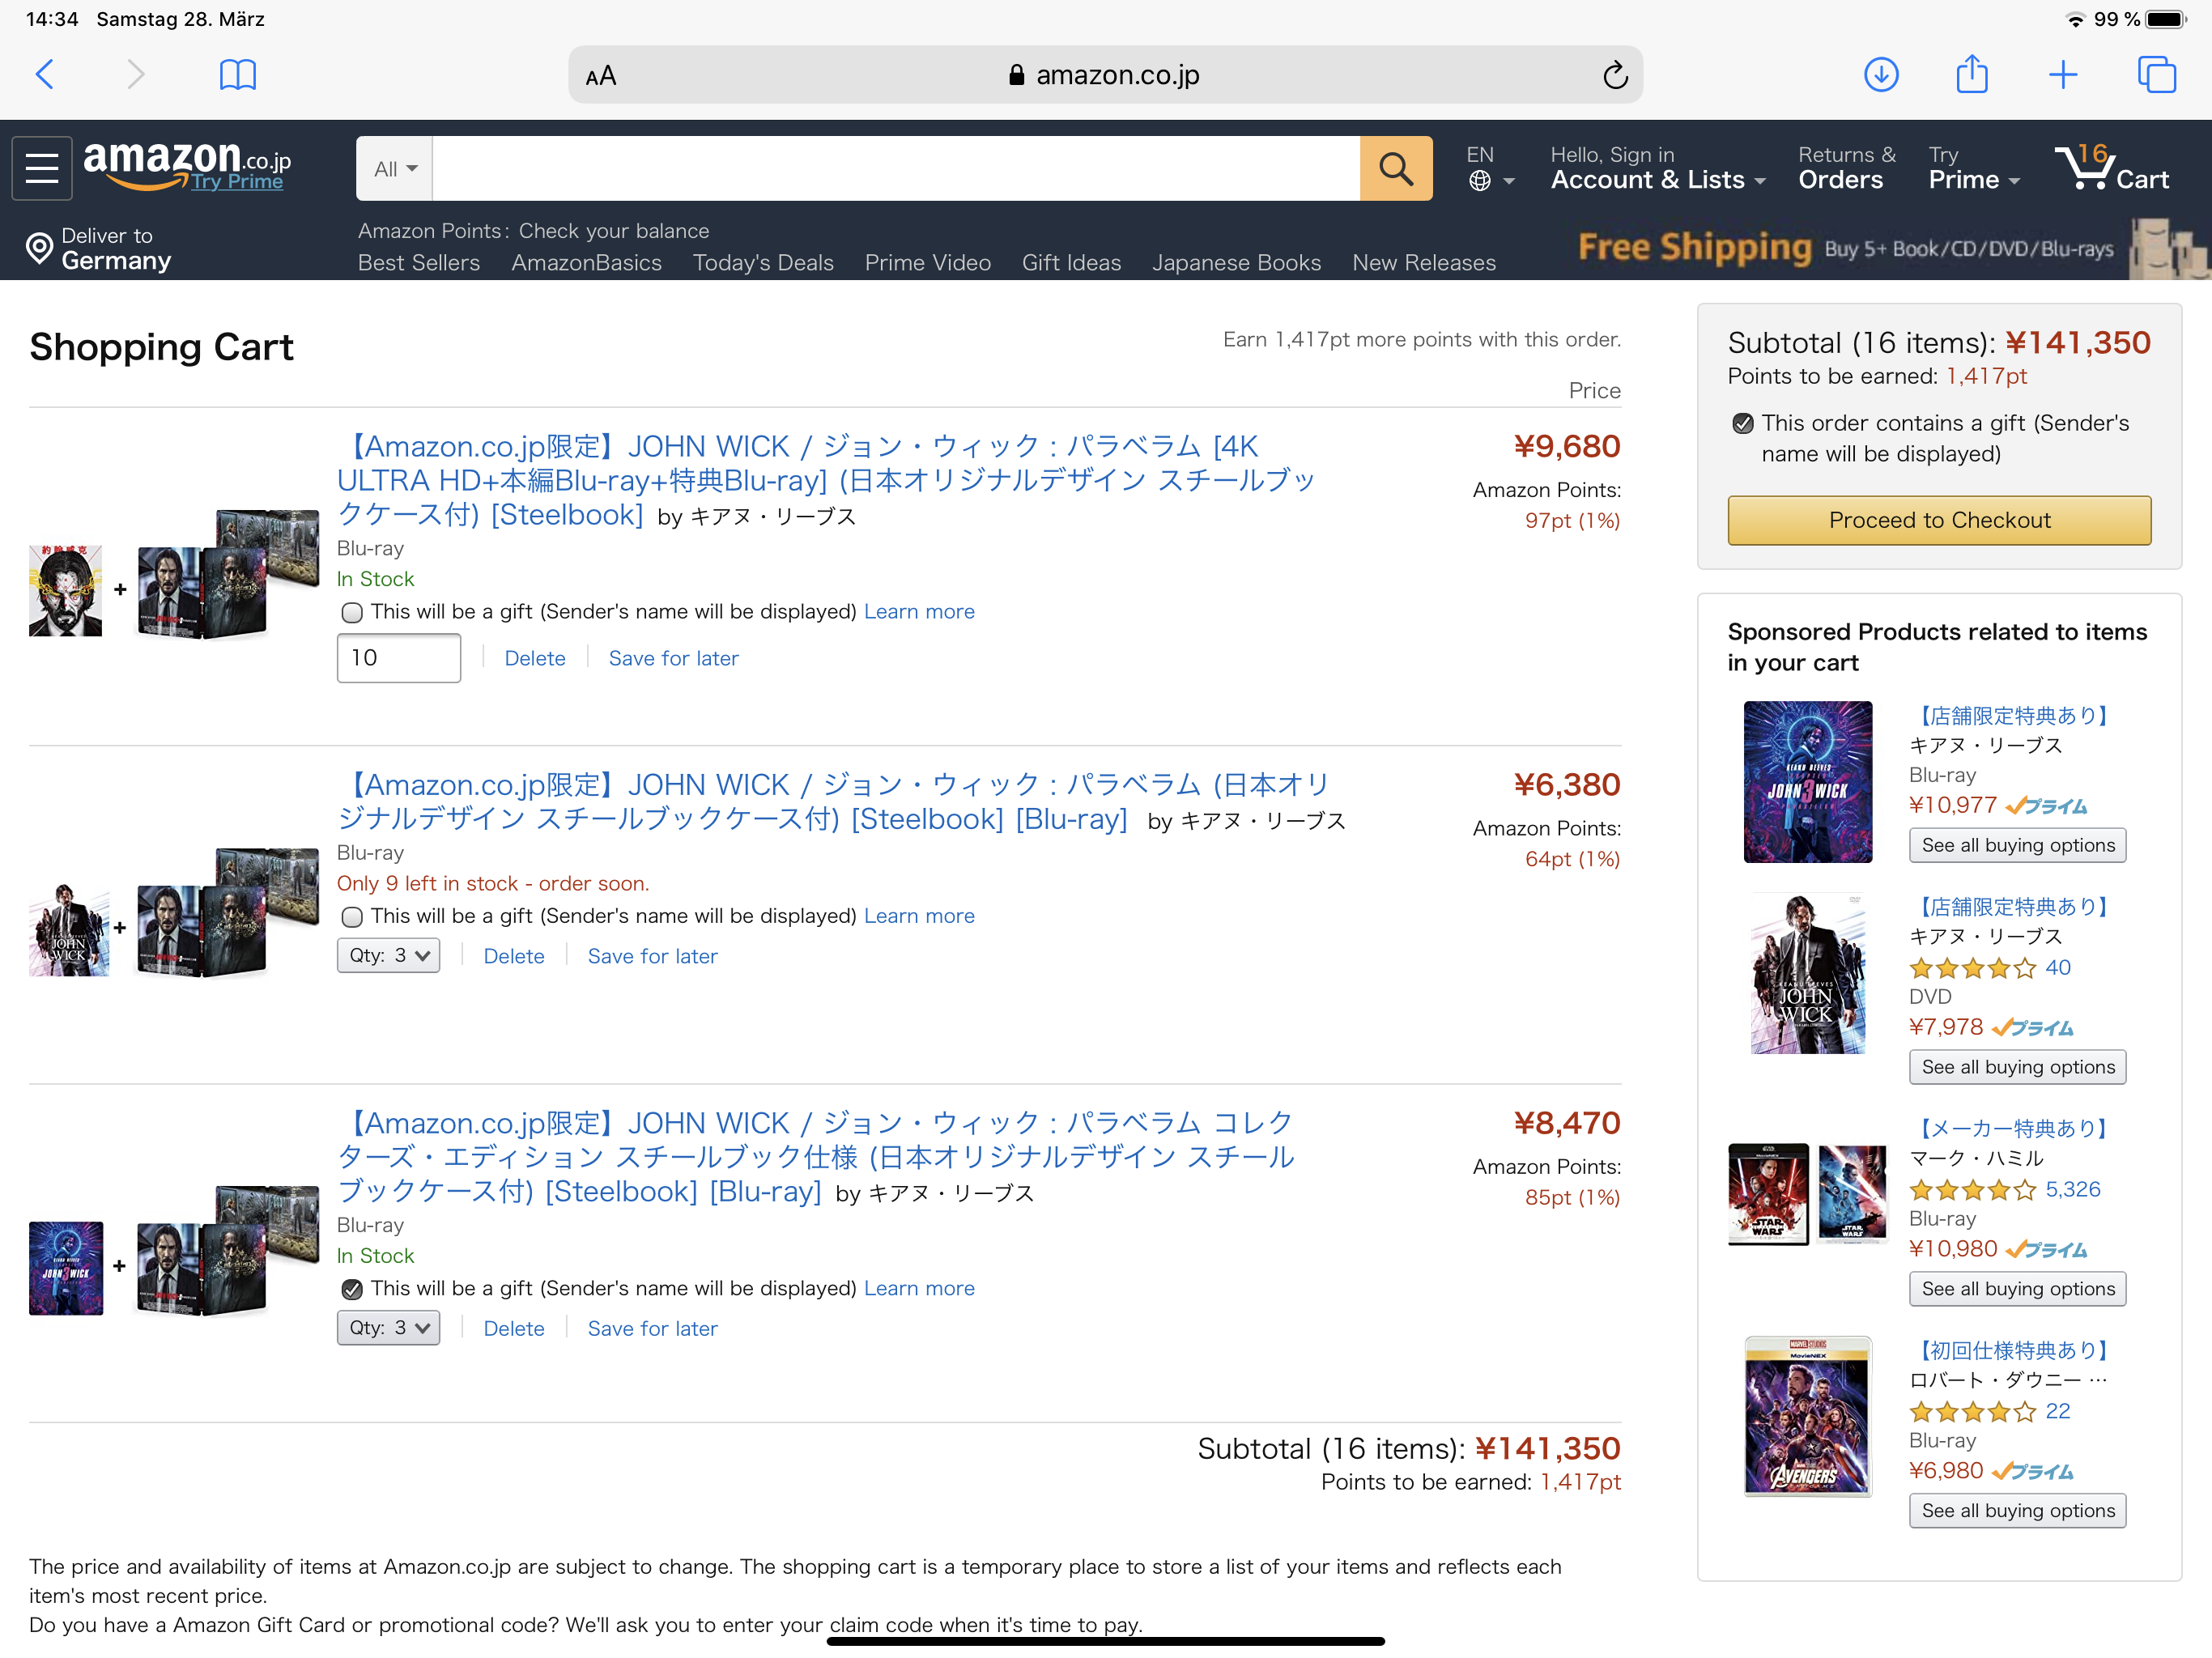Open the All search category dropdown
The image size is (2212, 1658).
click(395, 169)
